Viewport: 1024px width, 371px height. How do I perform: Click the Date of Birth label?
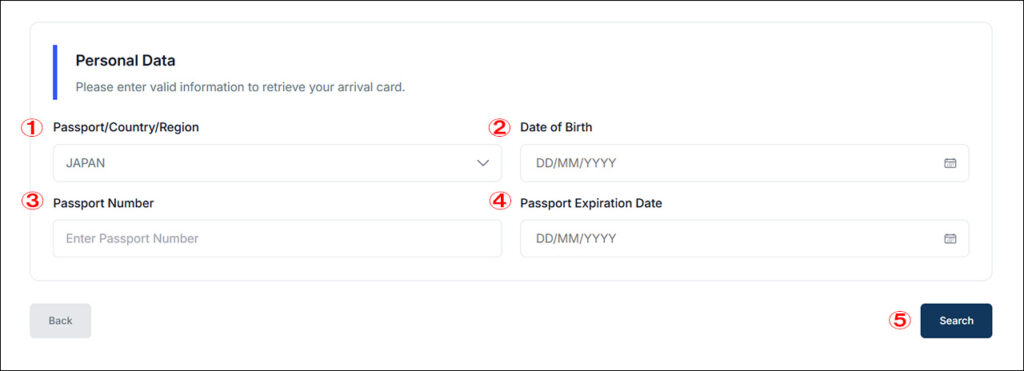coord(556,128)
